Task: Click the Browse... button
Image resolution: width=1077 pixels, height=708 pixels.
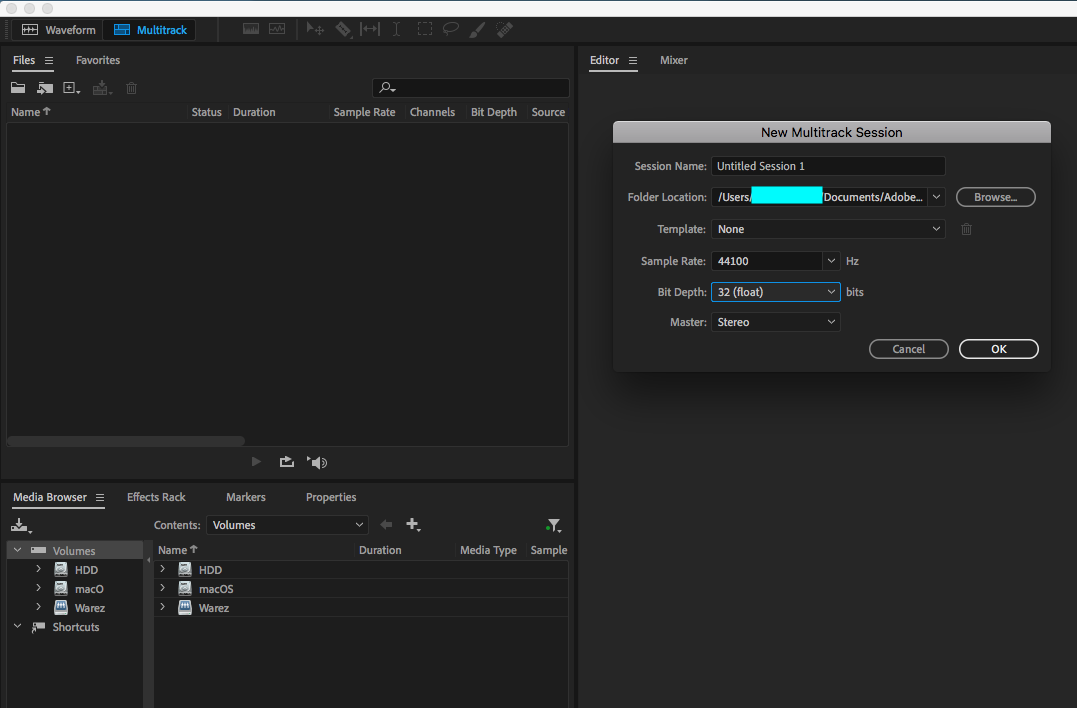Action: (995, 197)
